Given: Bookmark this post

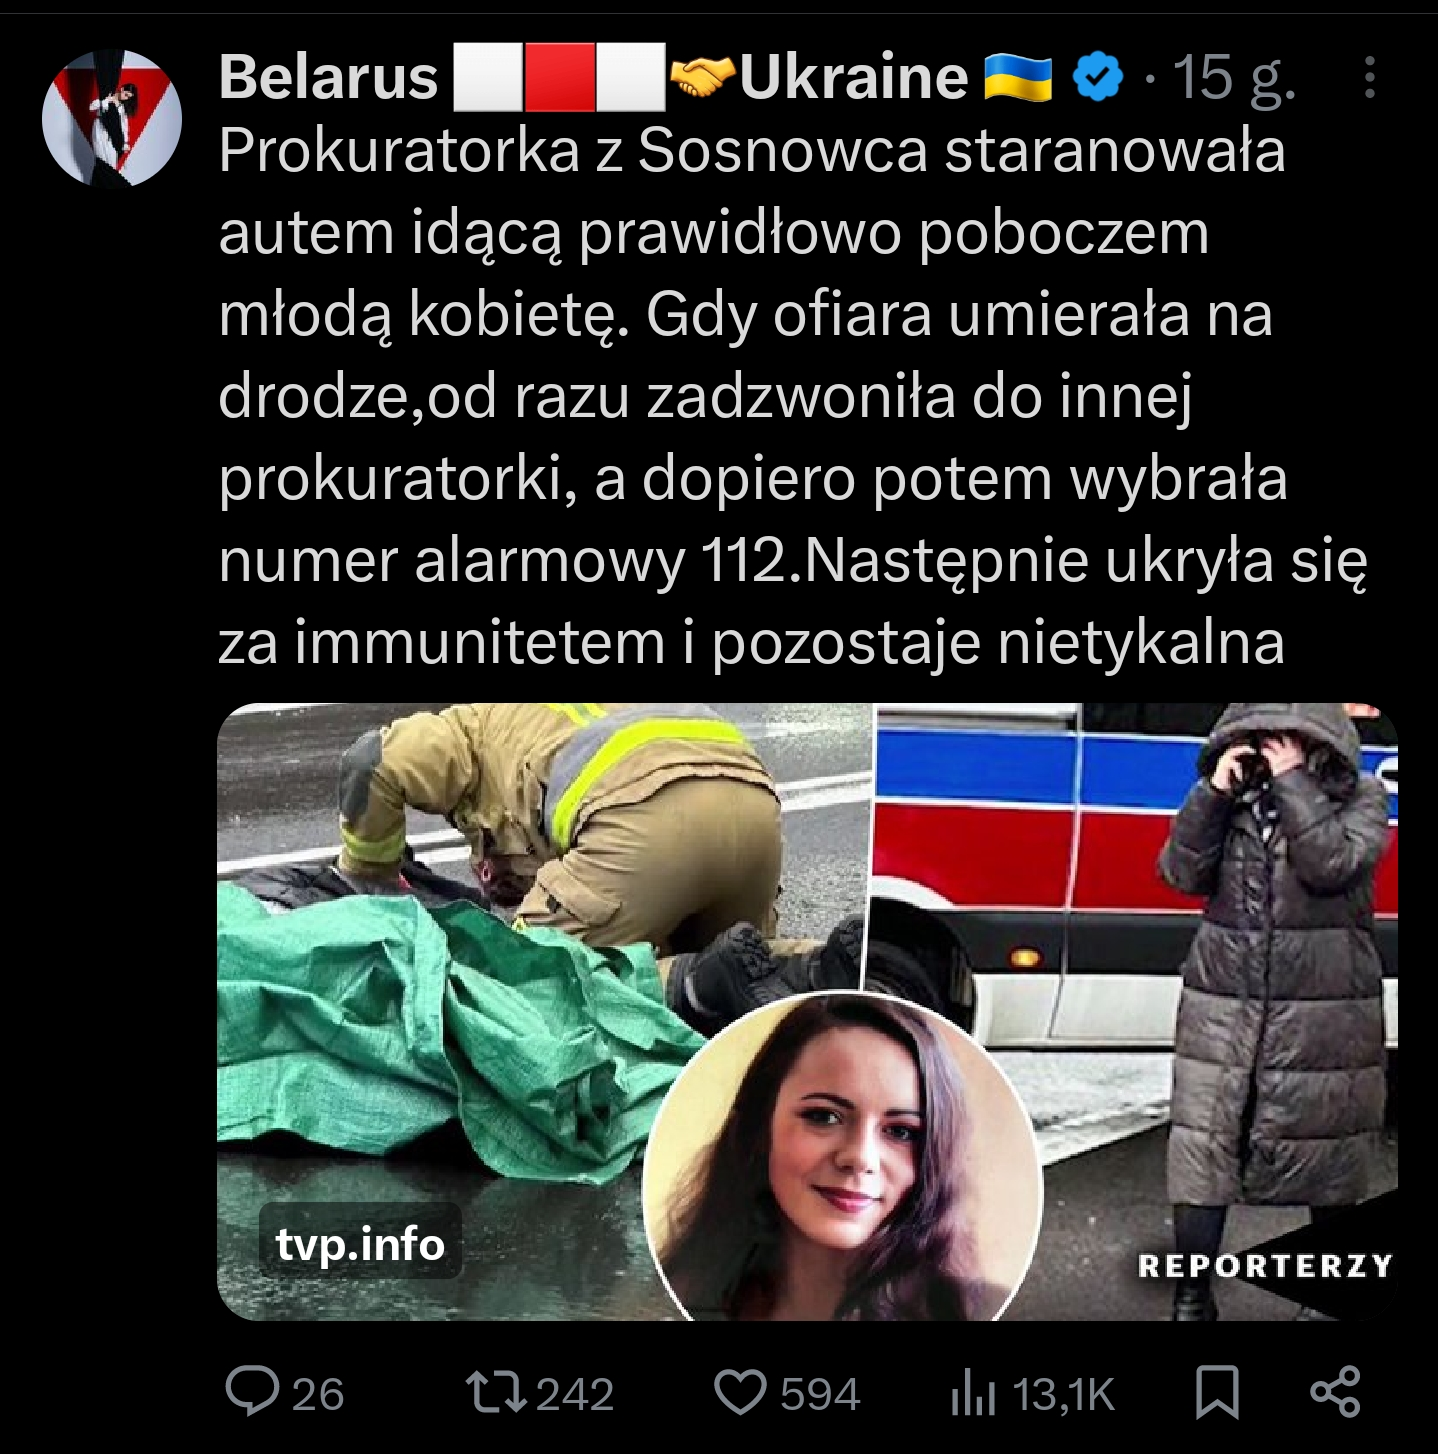Looking at the screenshot, I should (x=1217, y=1393).
